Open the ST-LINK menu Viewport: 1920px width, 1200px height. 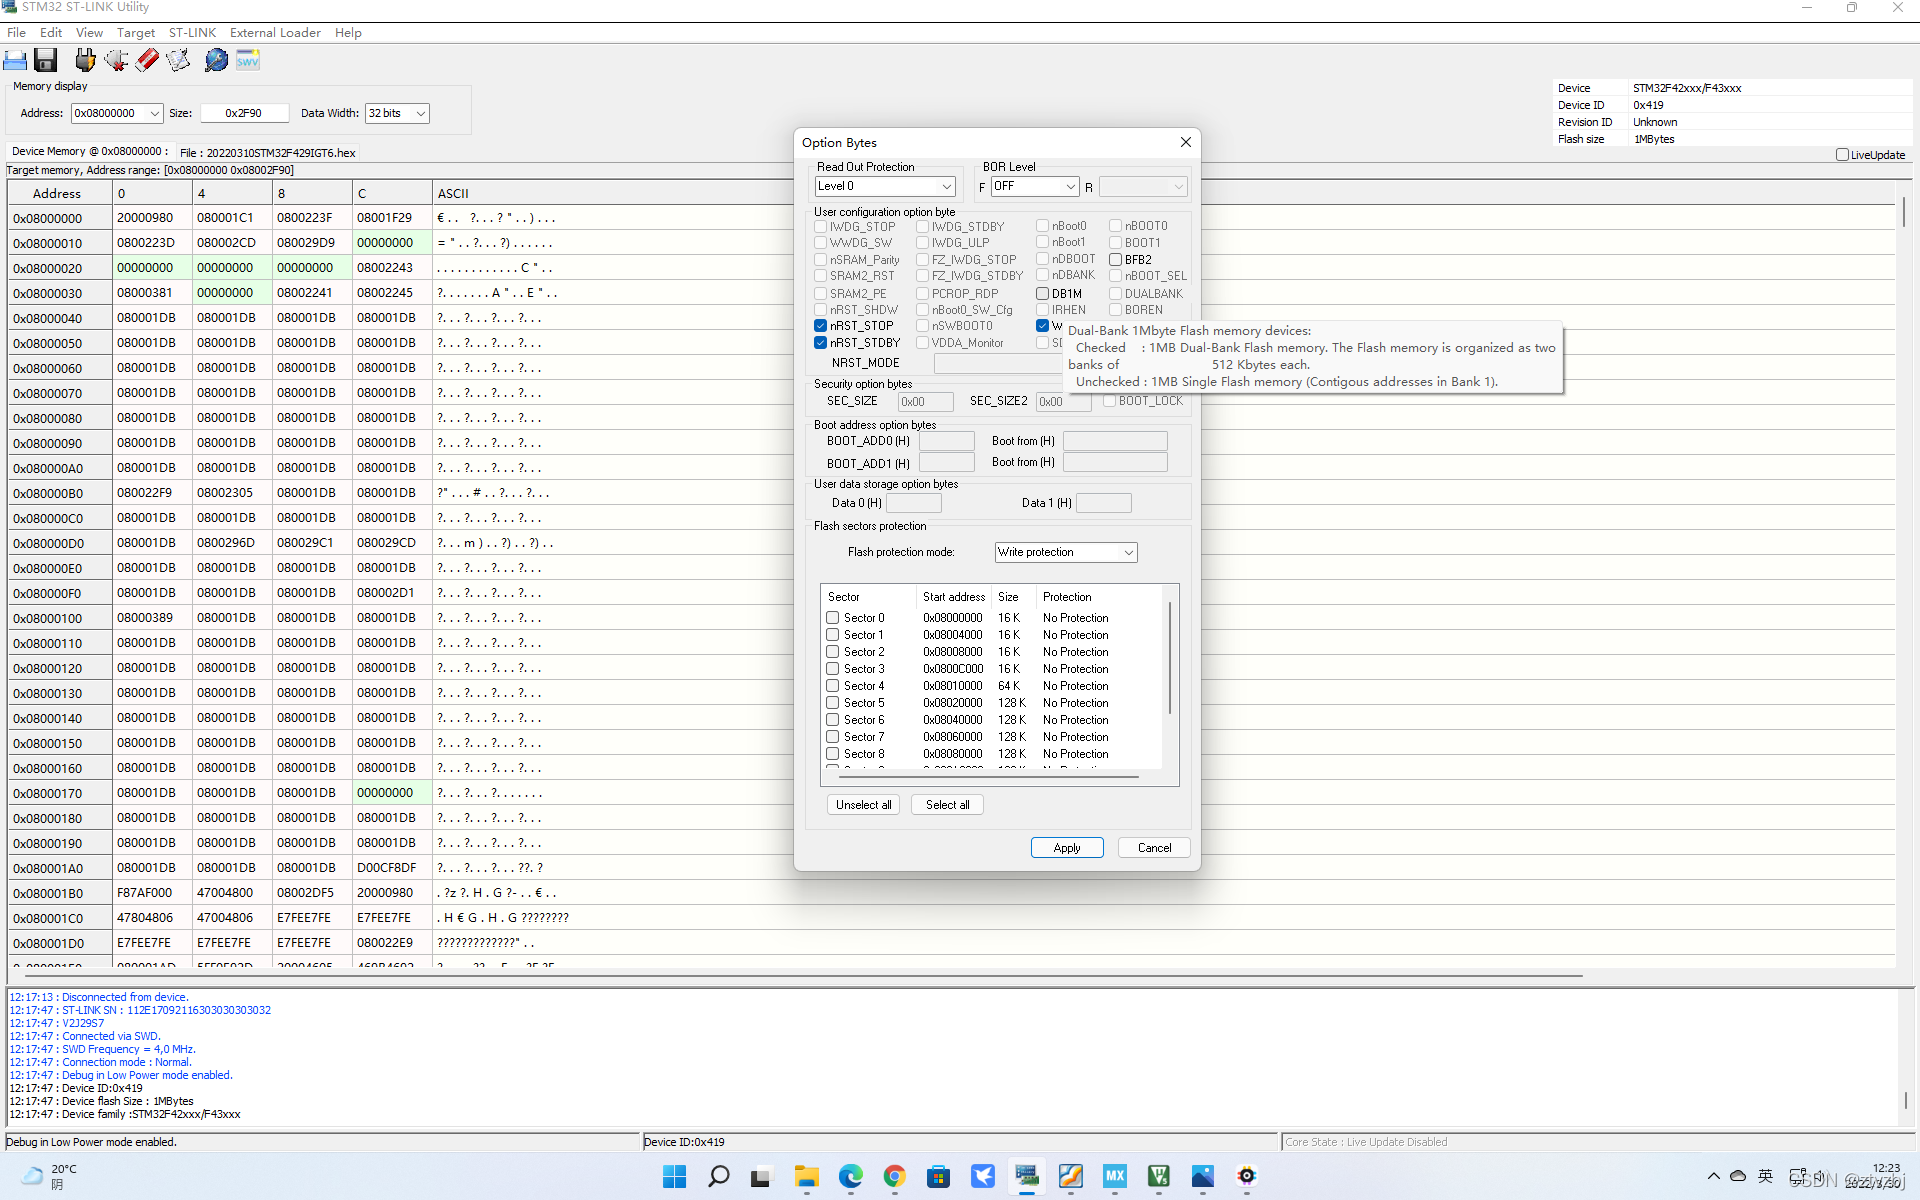192,32
